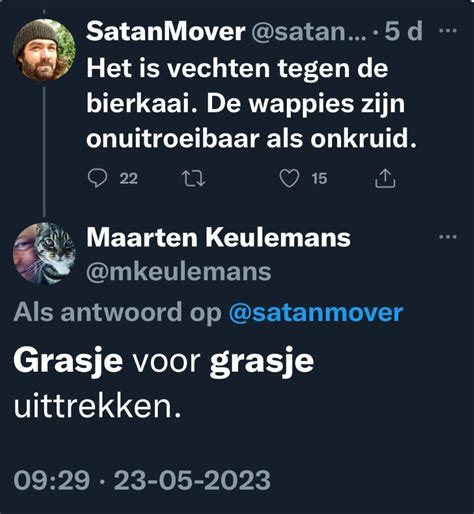474x514 pixels.
Task: Click the reply speech bubble icon
Action: point(98,178)
